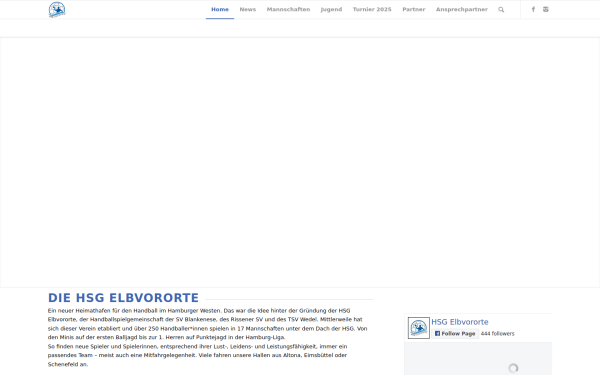Open the Facebook icon in header
Image resolution: width=600 pixels, height=375 pixels.
(x=533, y=9)
